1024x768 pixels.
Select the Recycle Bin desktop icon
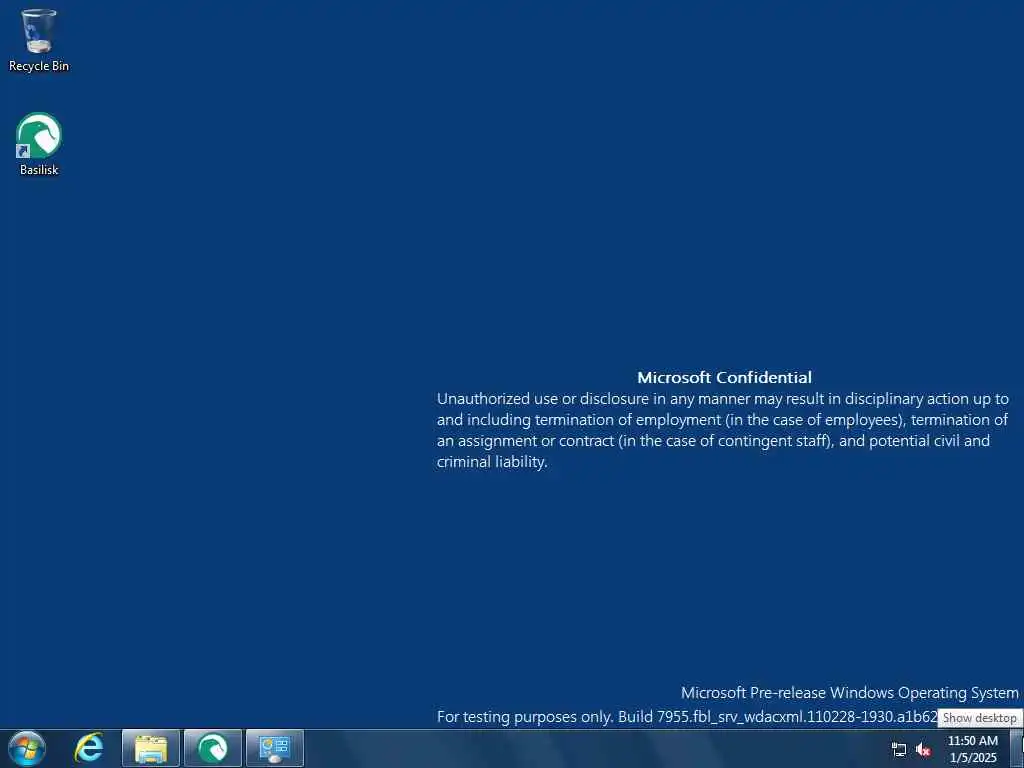pyautogui.click(x=39, y=40)
